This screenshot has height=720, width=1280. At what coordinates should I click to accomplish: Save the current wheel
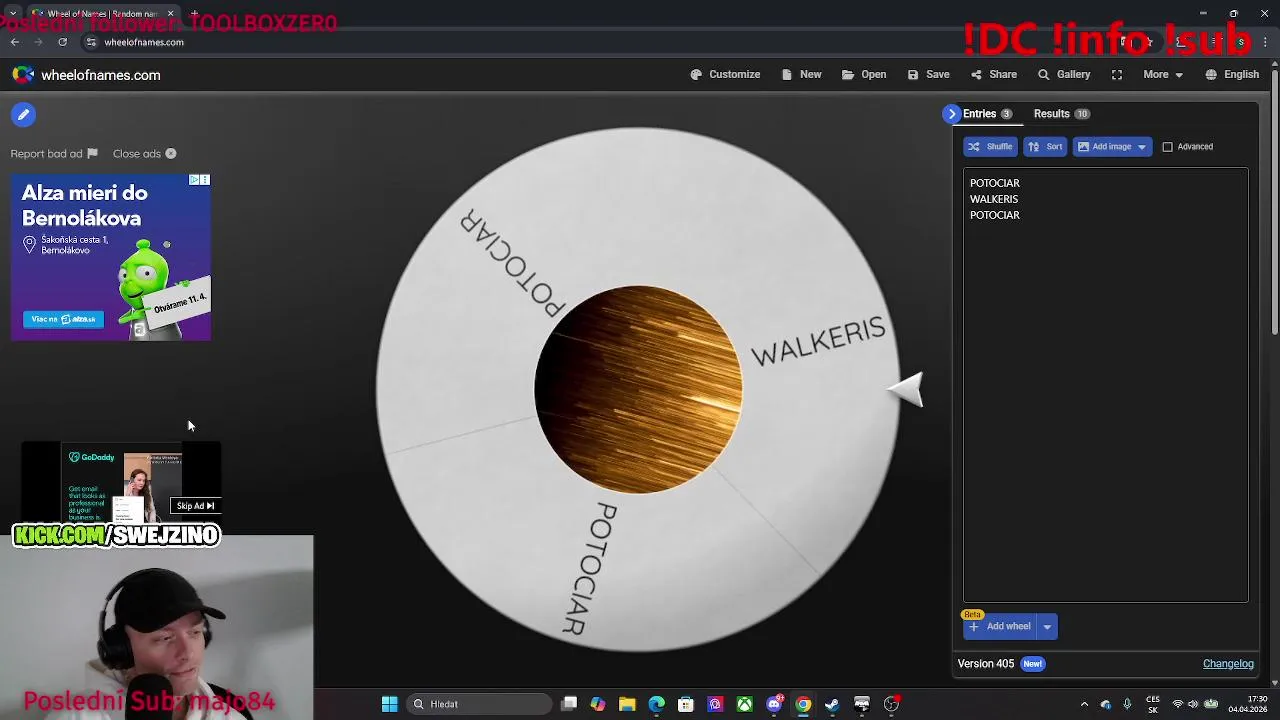[x=928, y=75]
